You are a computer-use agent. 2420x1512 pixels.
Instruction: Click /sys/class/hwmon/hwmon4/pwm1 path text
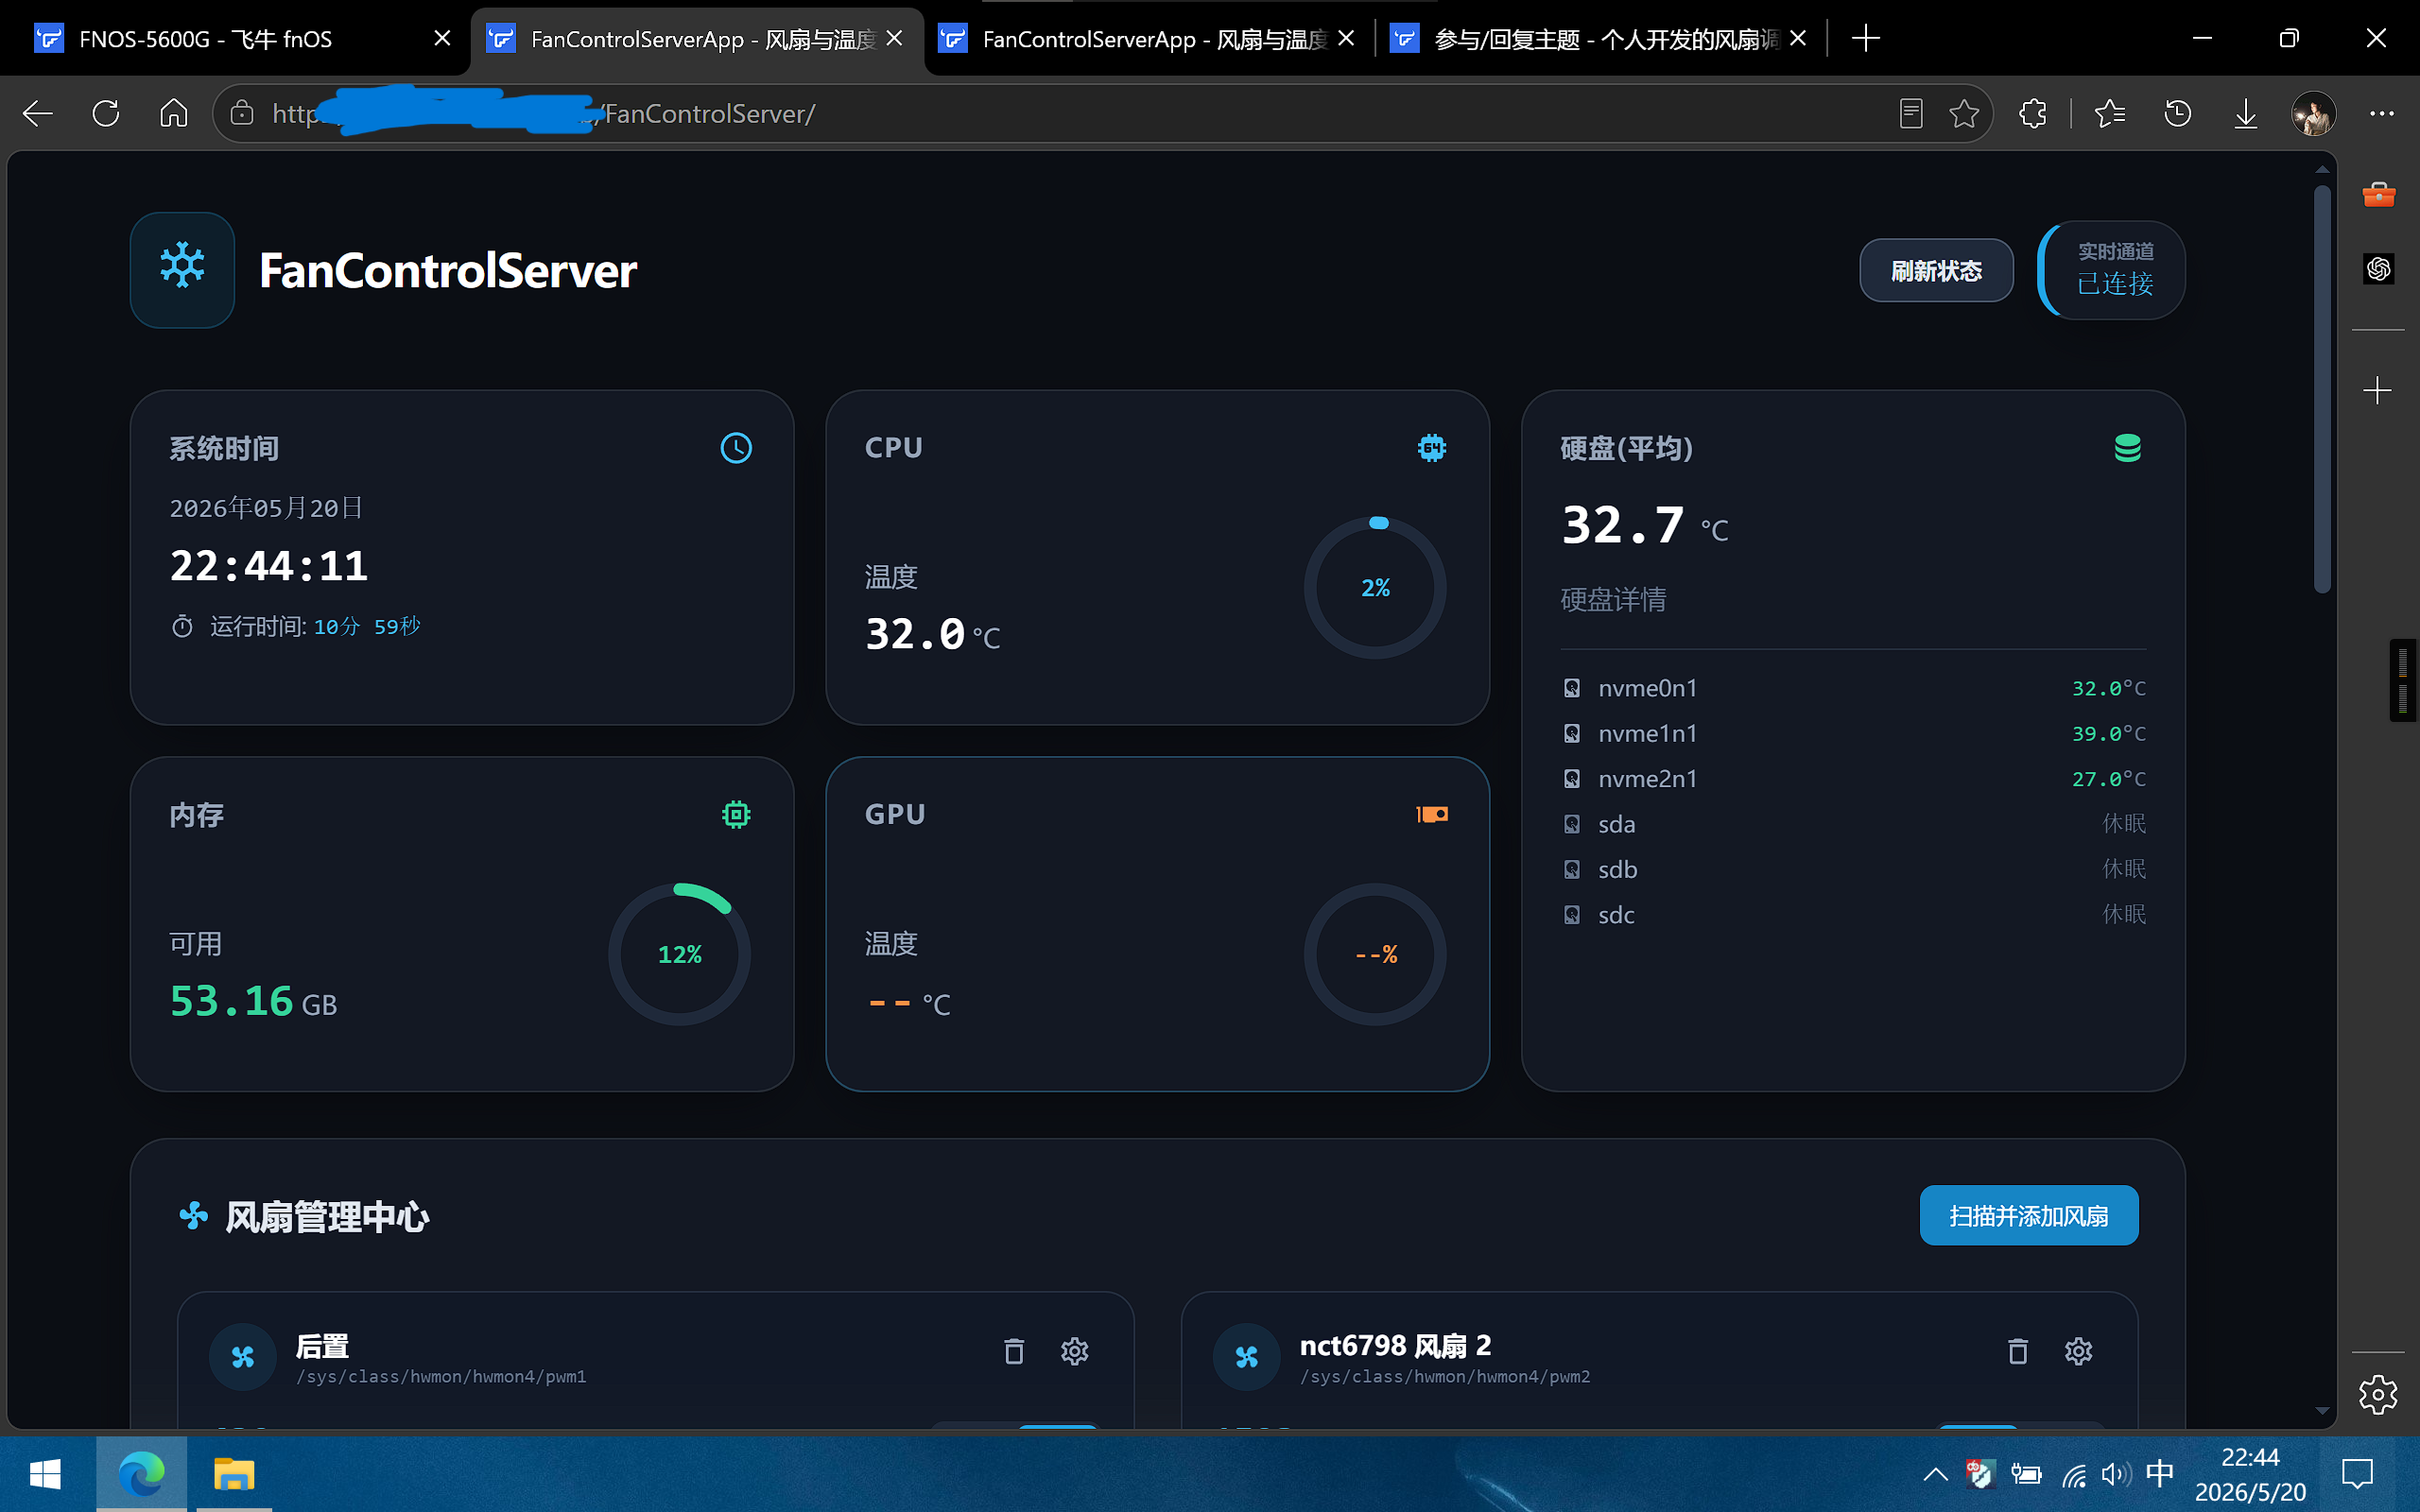click(441, 1377)
